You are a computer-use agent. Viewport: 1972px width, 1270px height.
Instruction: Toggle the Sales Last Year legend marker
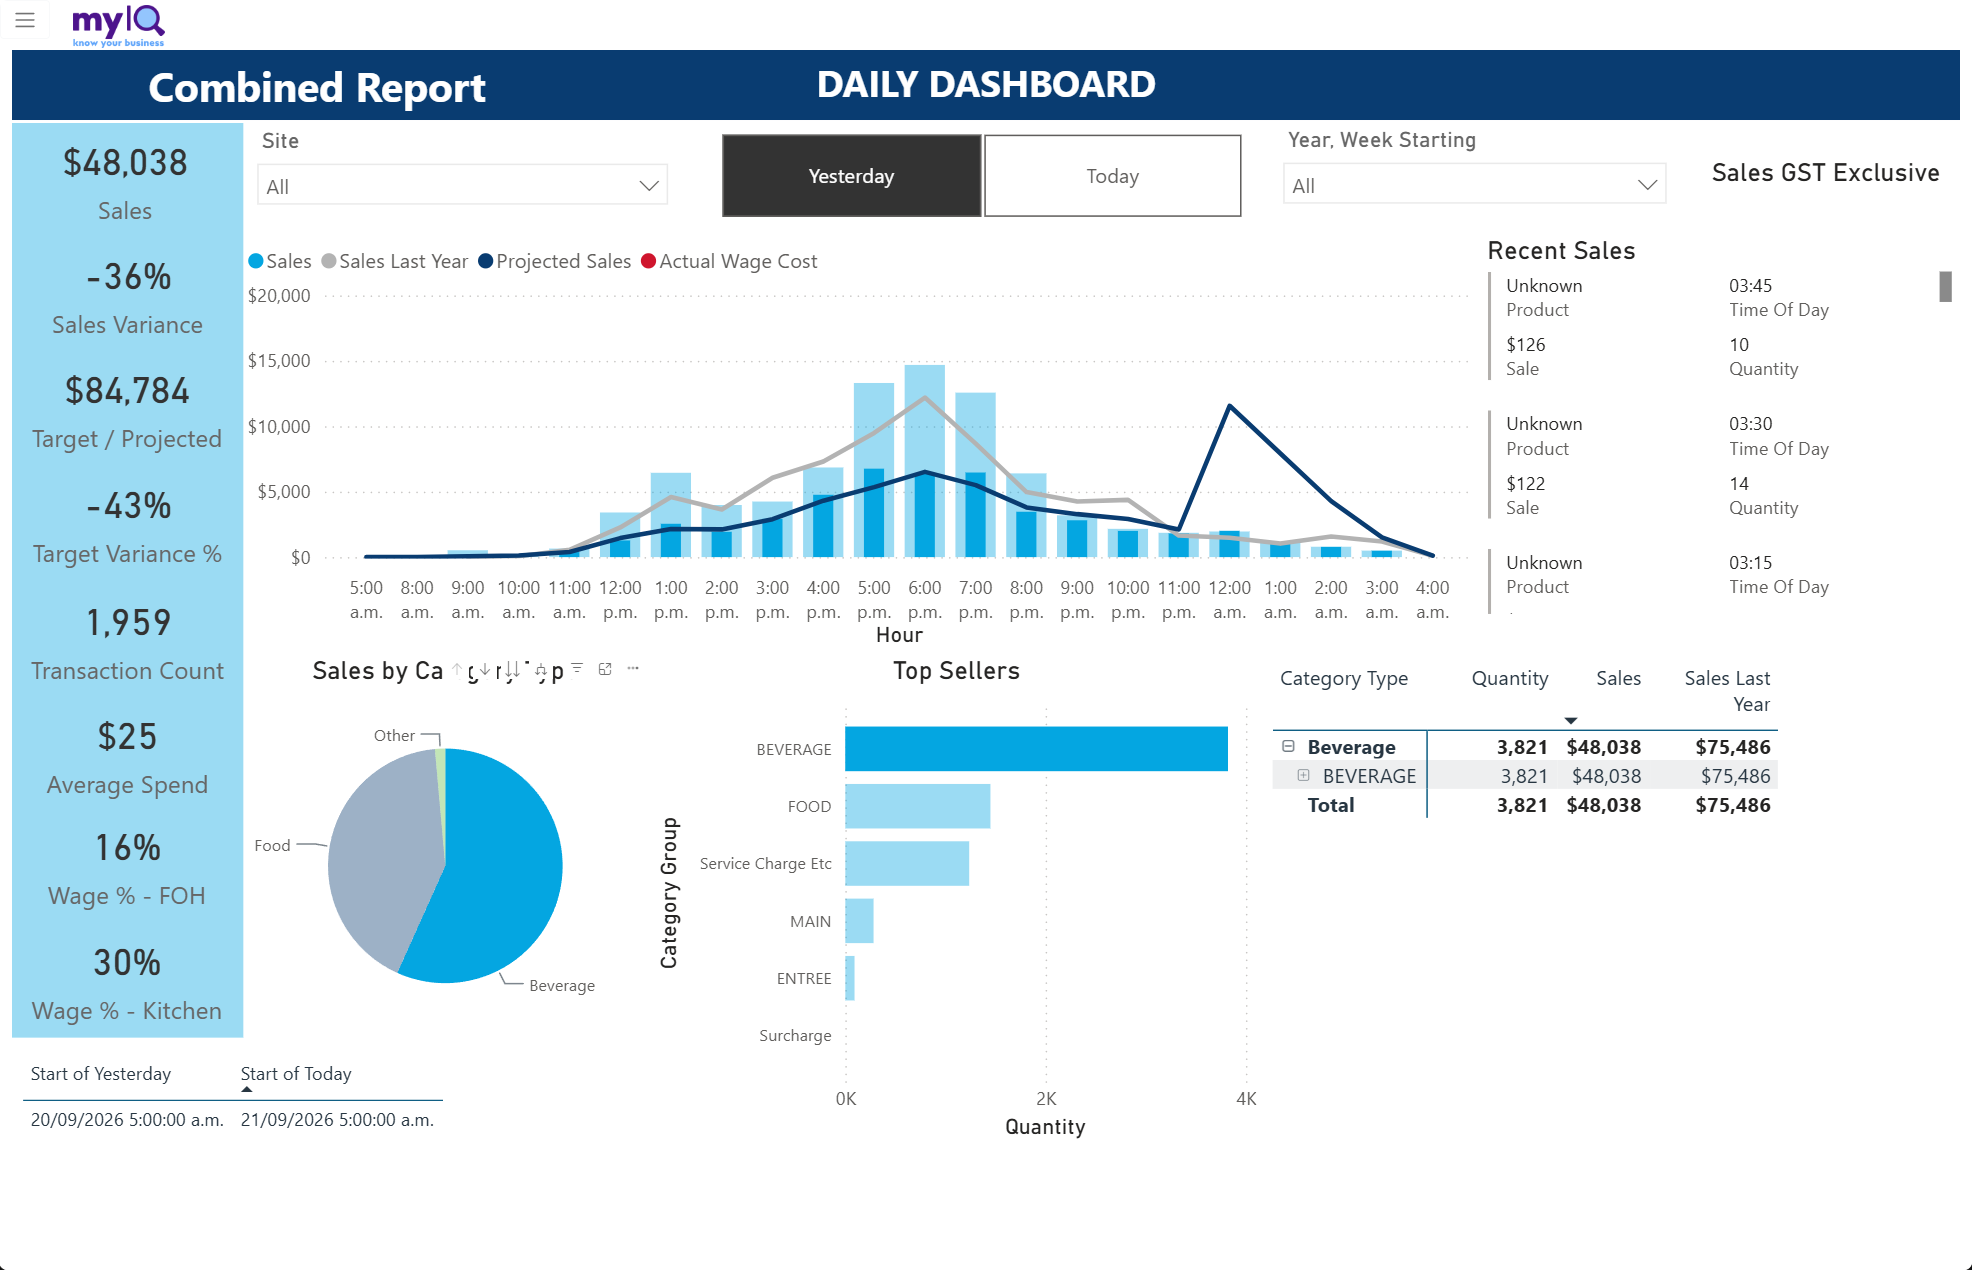329,261
